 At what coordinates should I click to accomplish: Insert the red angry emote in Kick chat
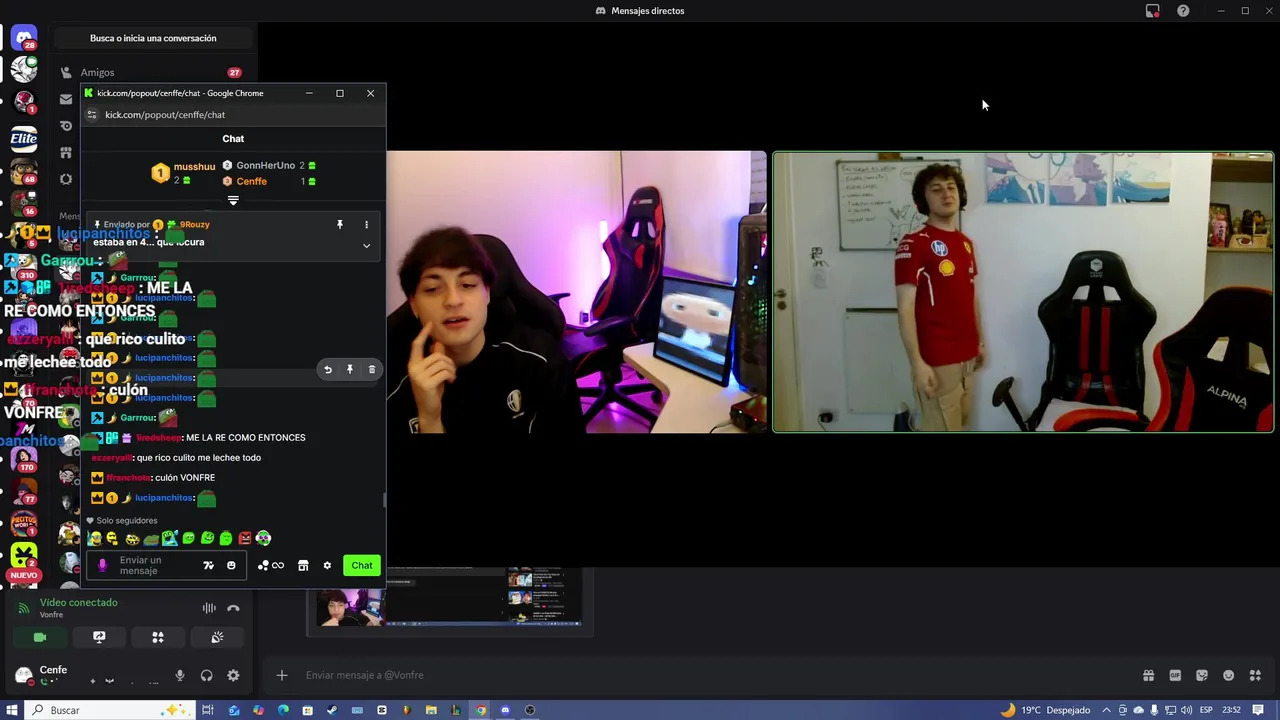pos(245,538)
